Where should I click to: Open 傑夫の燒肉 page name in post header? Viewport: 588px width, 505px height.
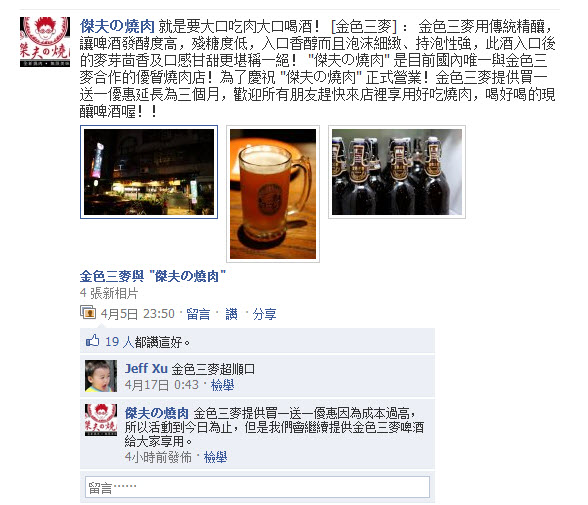(x=117, y=26)
